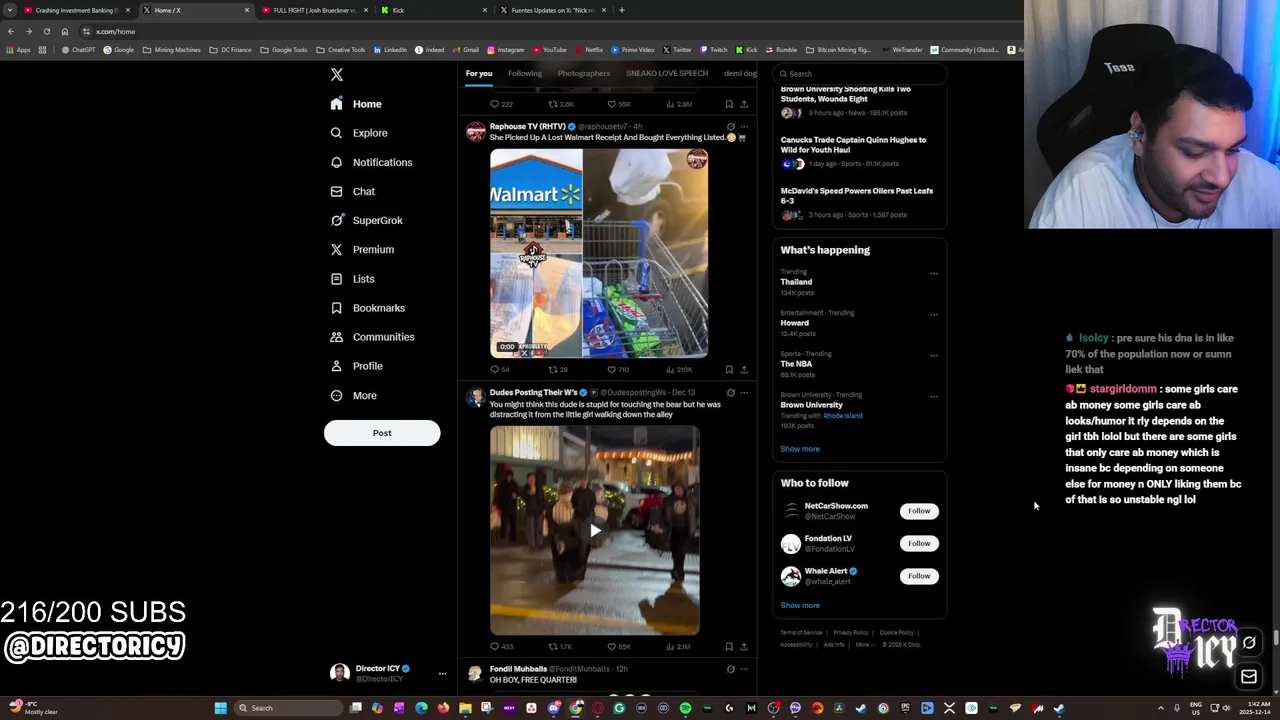Switch to FULL FIGHT Josh Brueckner browser tab
Viewport: 1280px width, 720px height.
pyautogui.click(x=314, y=10)
